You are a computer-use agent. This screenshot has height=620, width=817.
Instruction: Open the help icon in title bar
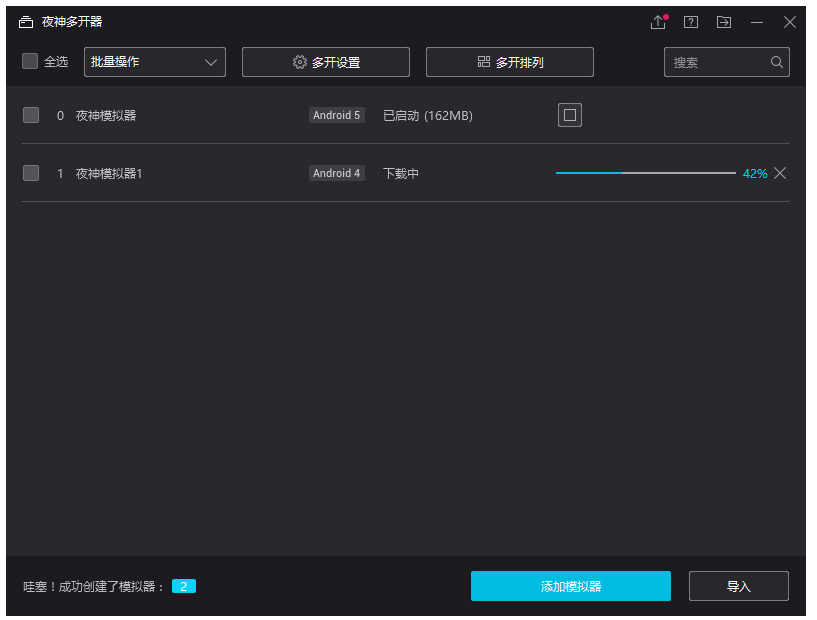(690, 21)
